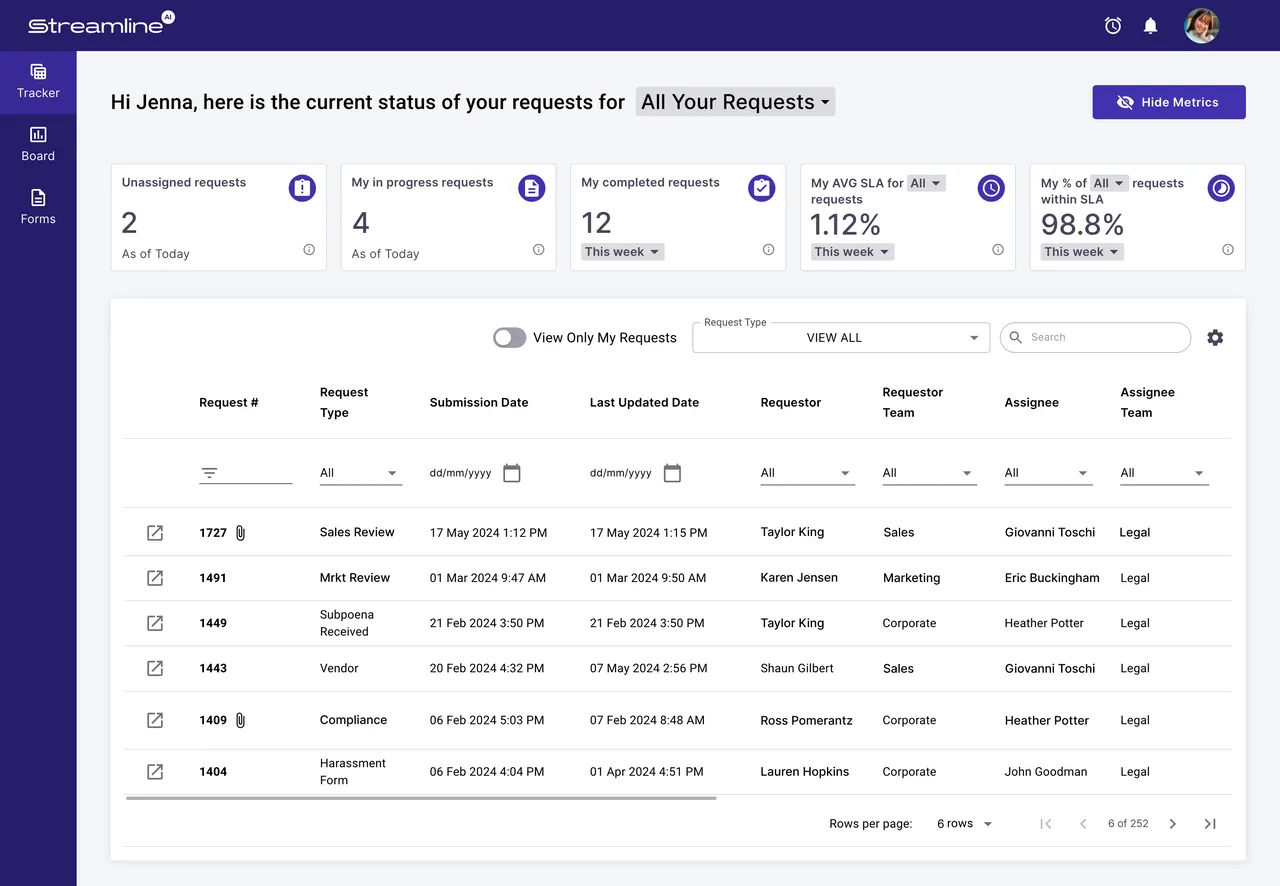
Task: Click the Requestor column header
Action: pyautogui.click(x=791, y=402)
